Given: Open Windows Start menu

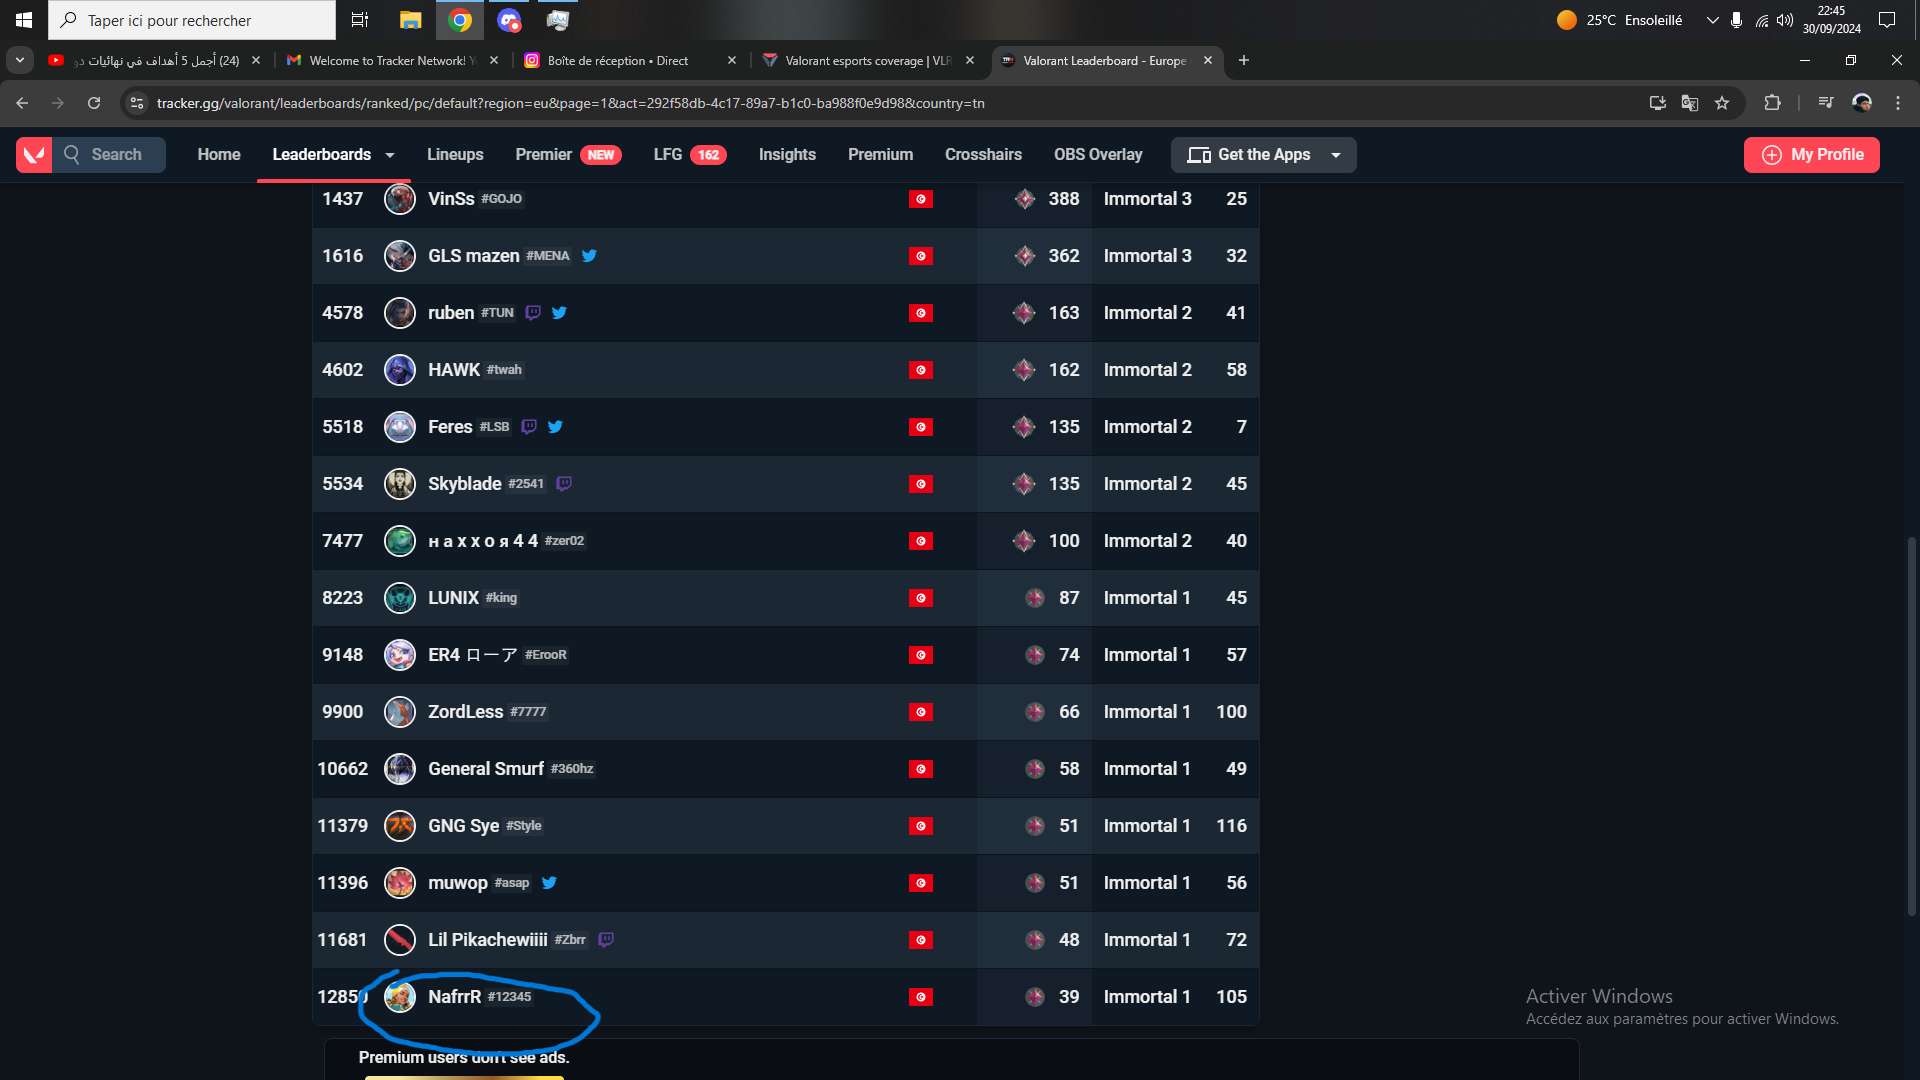Looking at the screenshot, I should pos(24,20).
